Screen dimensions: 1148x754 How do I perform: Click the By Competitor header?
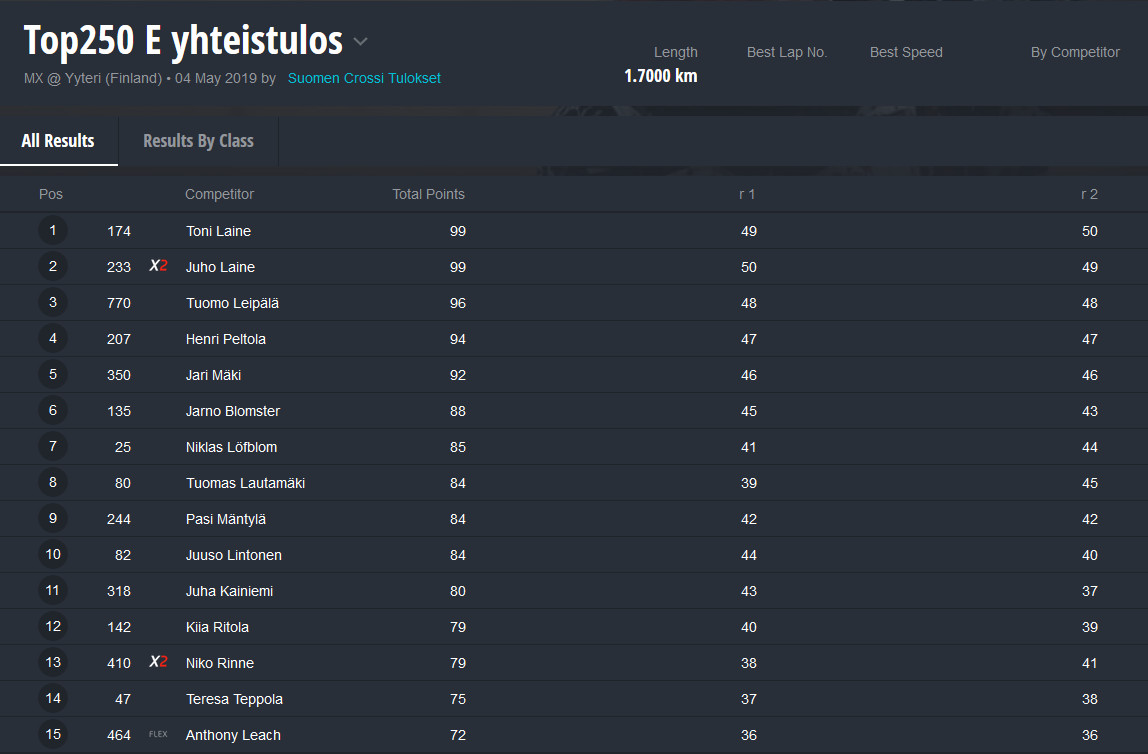coord(1075,52)
